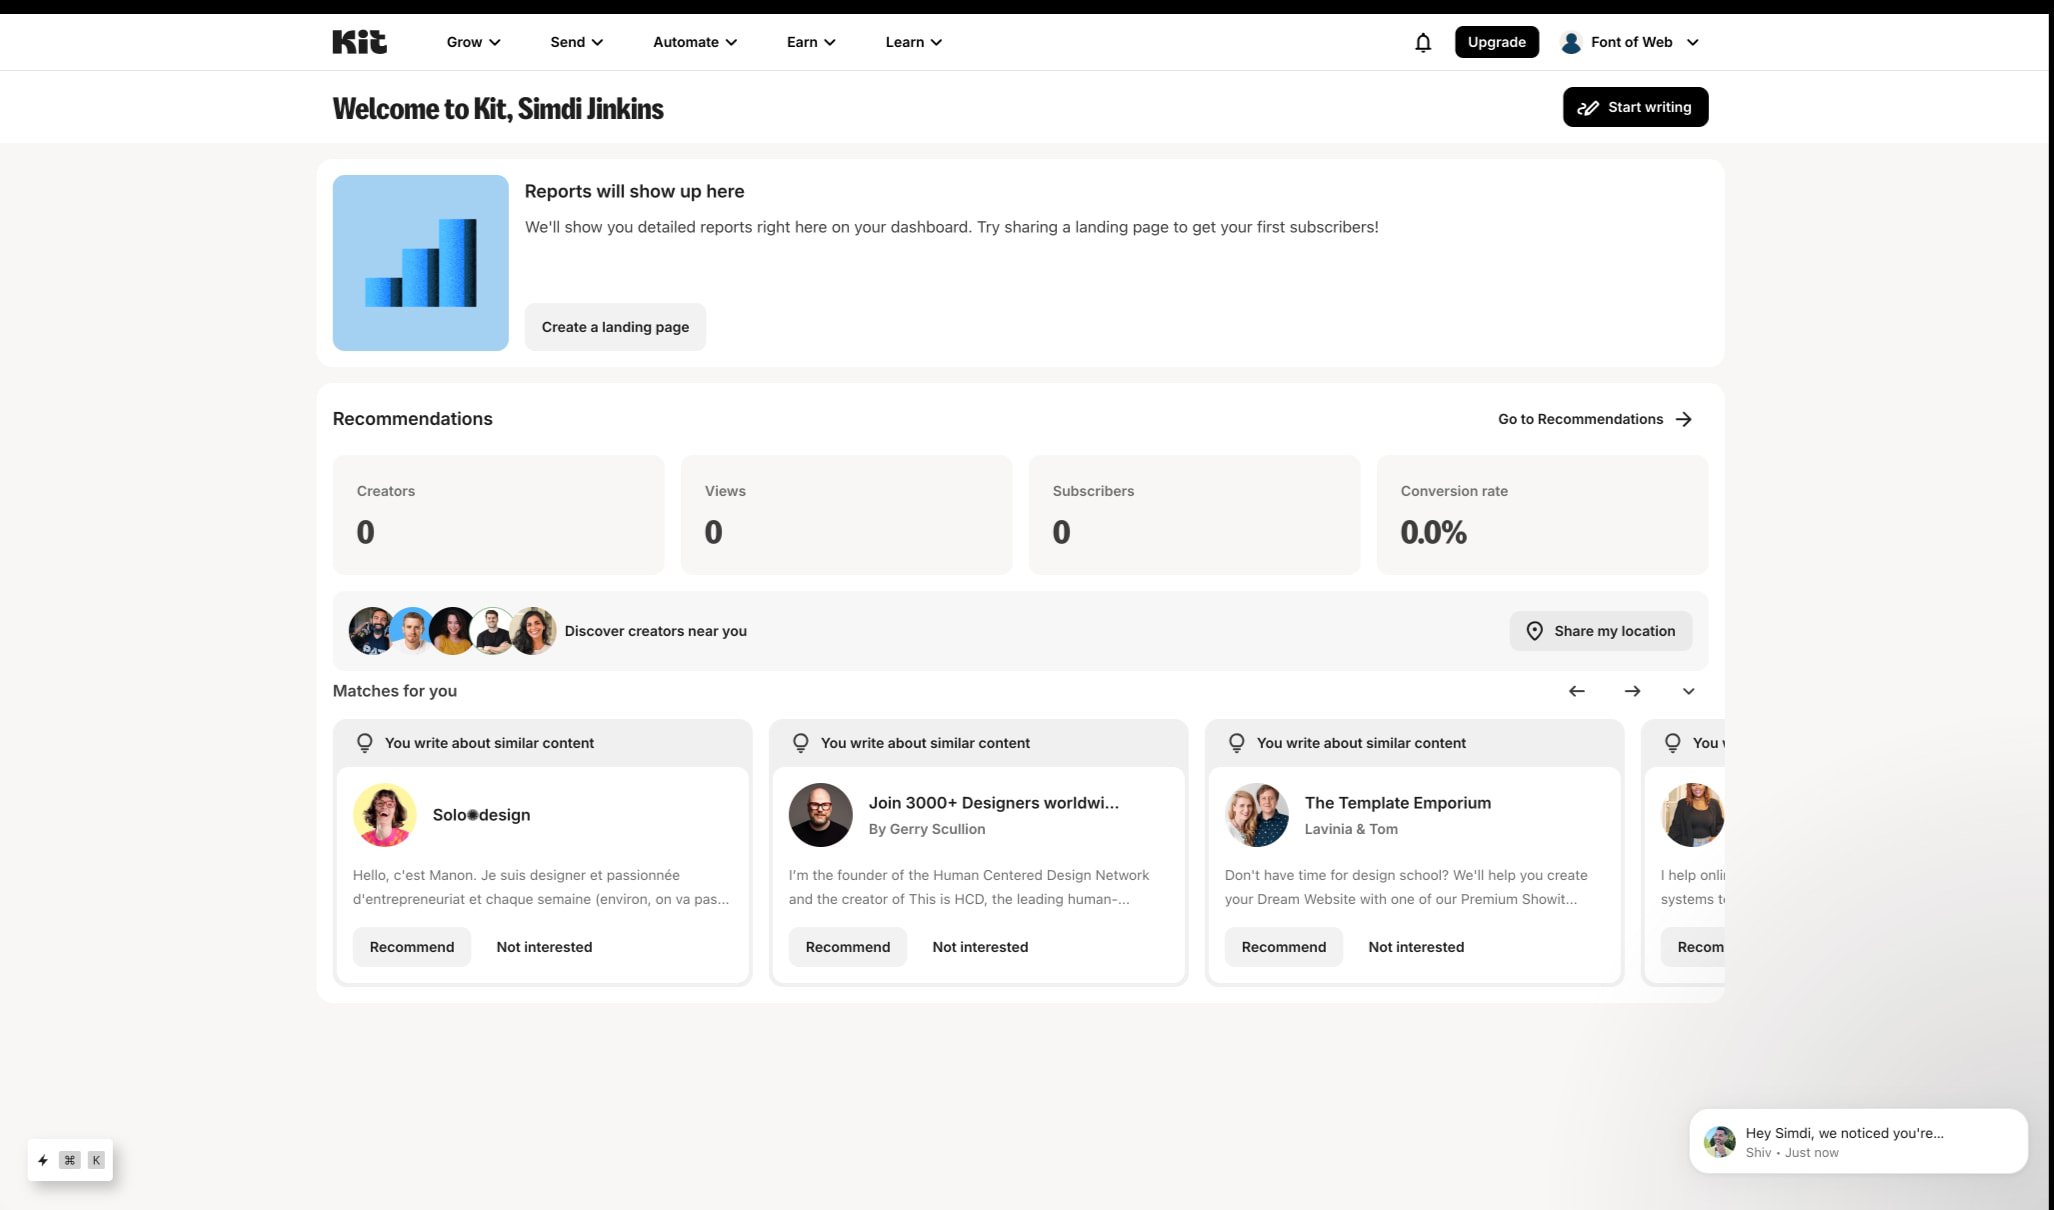This screenshot has width=2054, height=1210.
Task: Open the notifications bell
Action: 1423,42
